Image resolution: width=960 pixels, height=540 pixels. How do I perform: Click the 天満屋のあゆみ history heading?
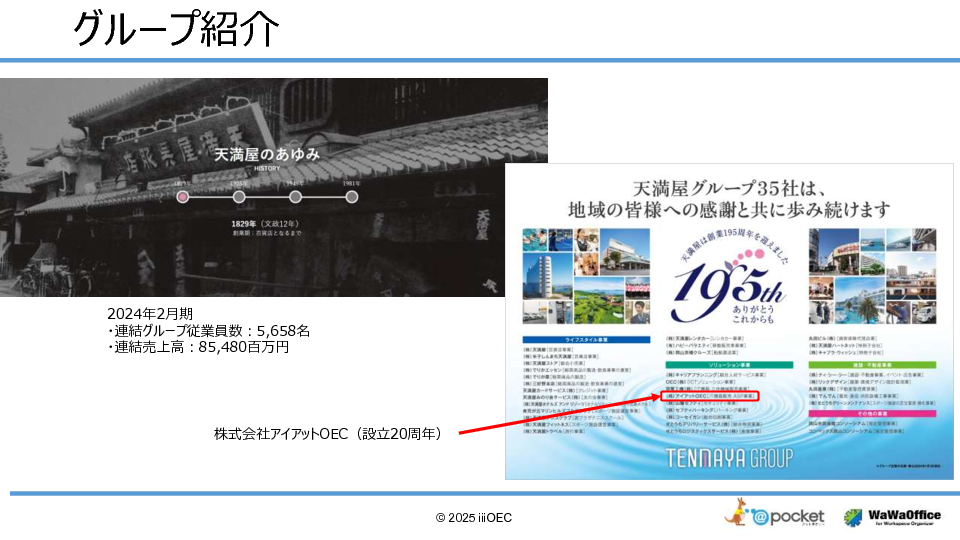267,155
